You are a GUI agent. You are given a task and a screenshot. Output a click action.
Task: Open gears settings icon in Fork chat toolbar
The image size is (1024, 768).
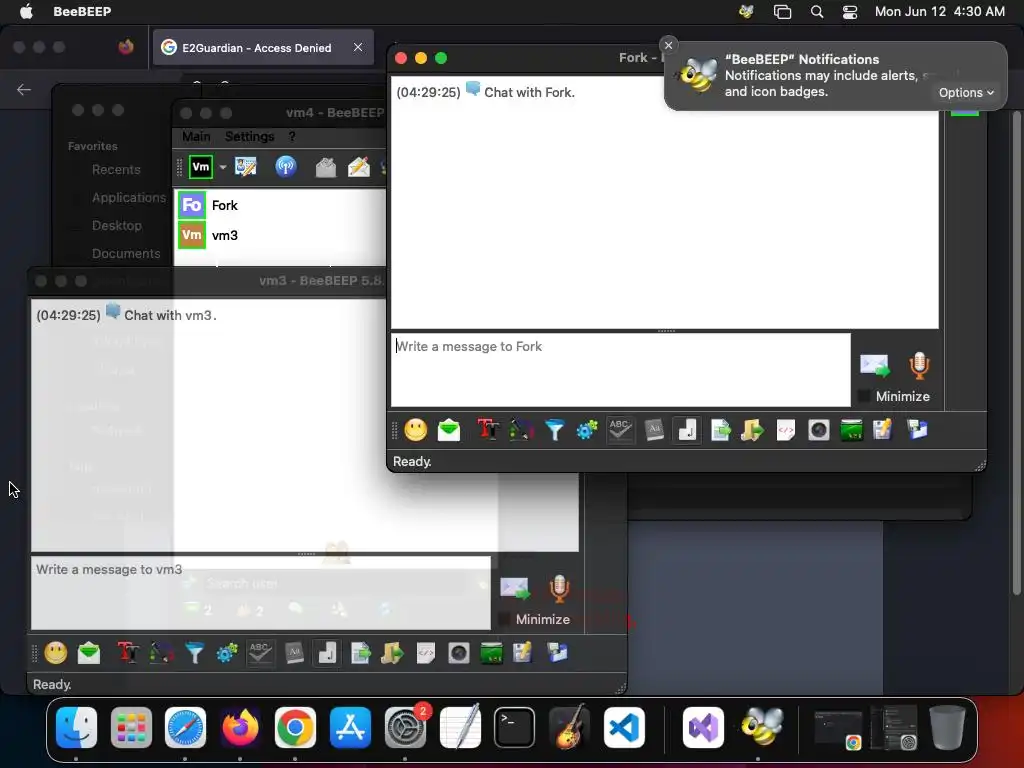587,430
